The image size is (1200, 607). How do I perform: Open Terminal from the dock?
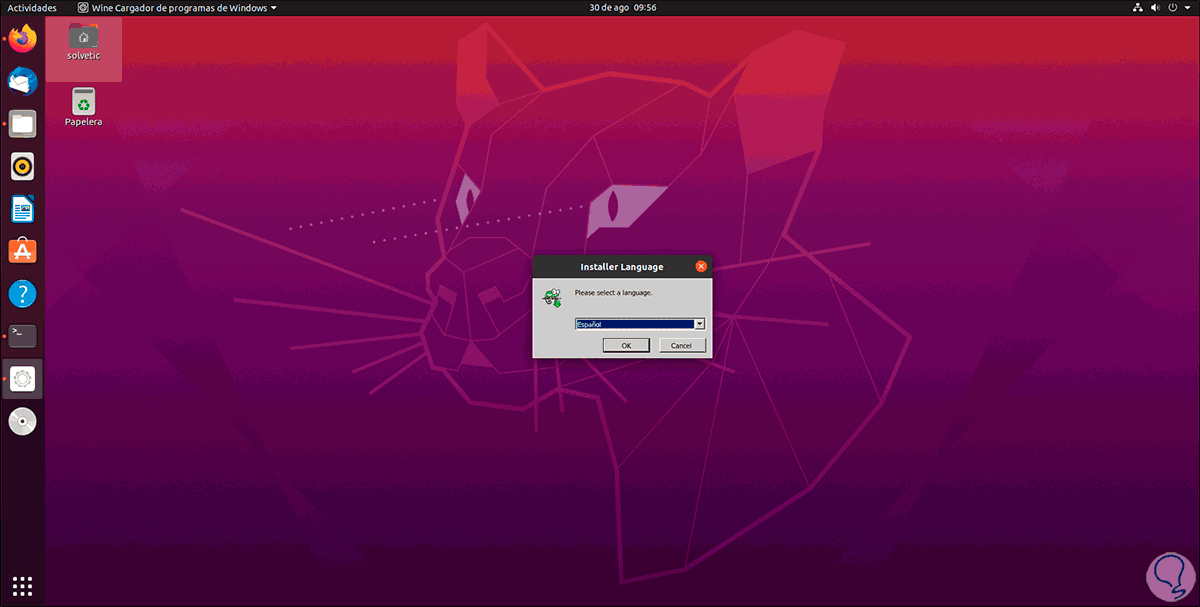tap(22, 336)
